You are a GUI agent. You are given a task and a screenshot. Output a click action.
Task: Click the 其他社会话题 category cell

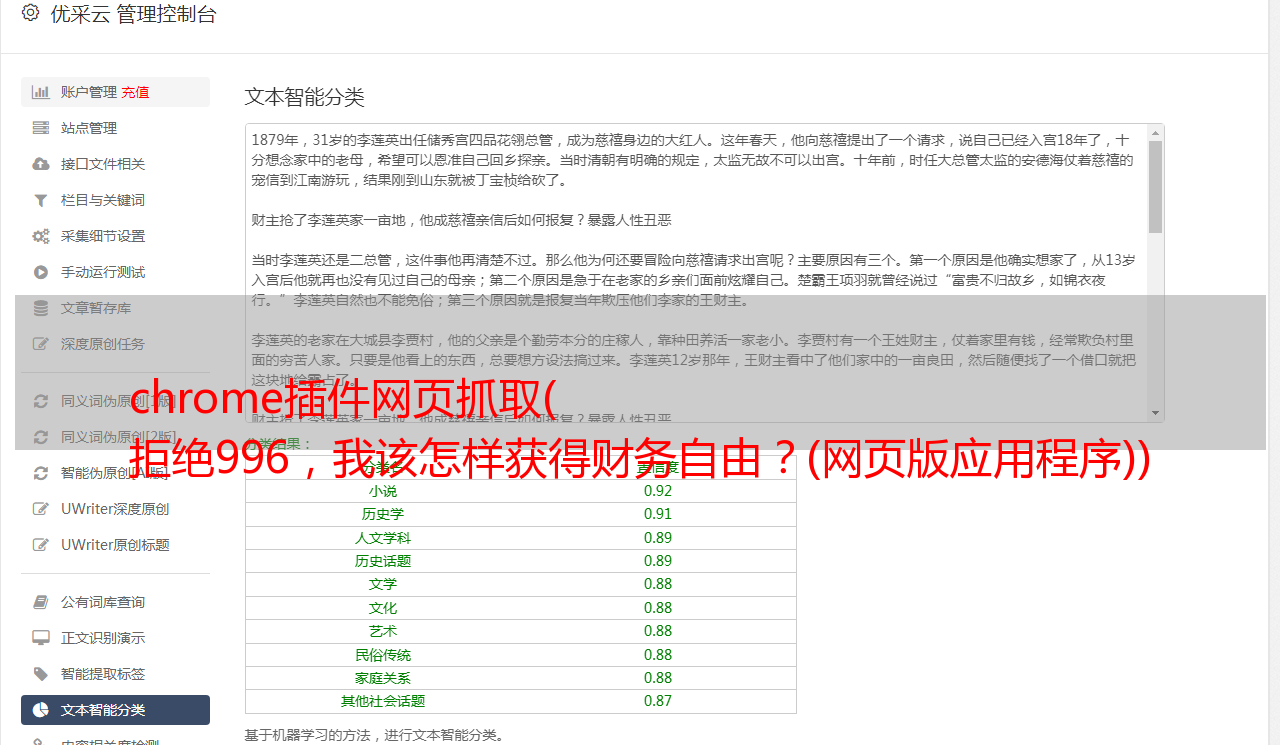coord(382,701)
